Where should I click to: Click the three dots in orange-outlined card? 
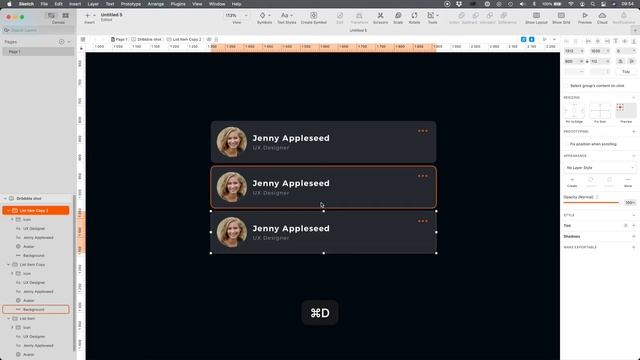422,176
